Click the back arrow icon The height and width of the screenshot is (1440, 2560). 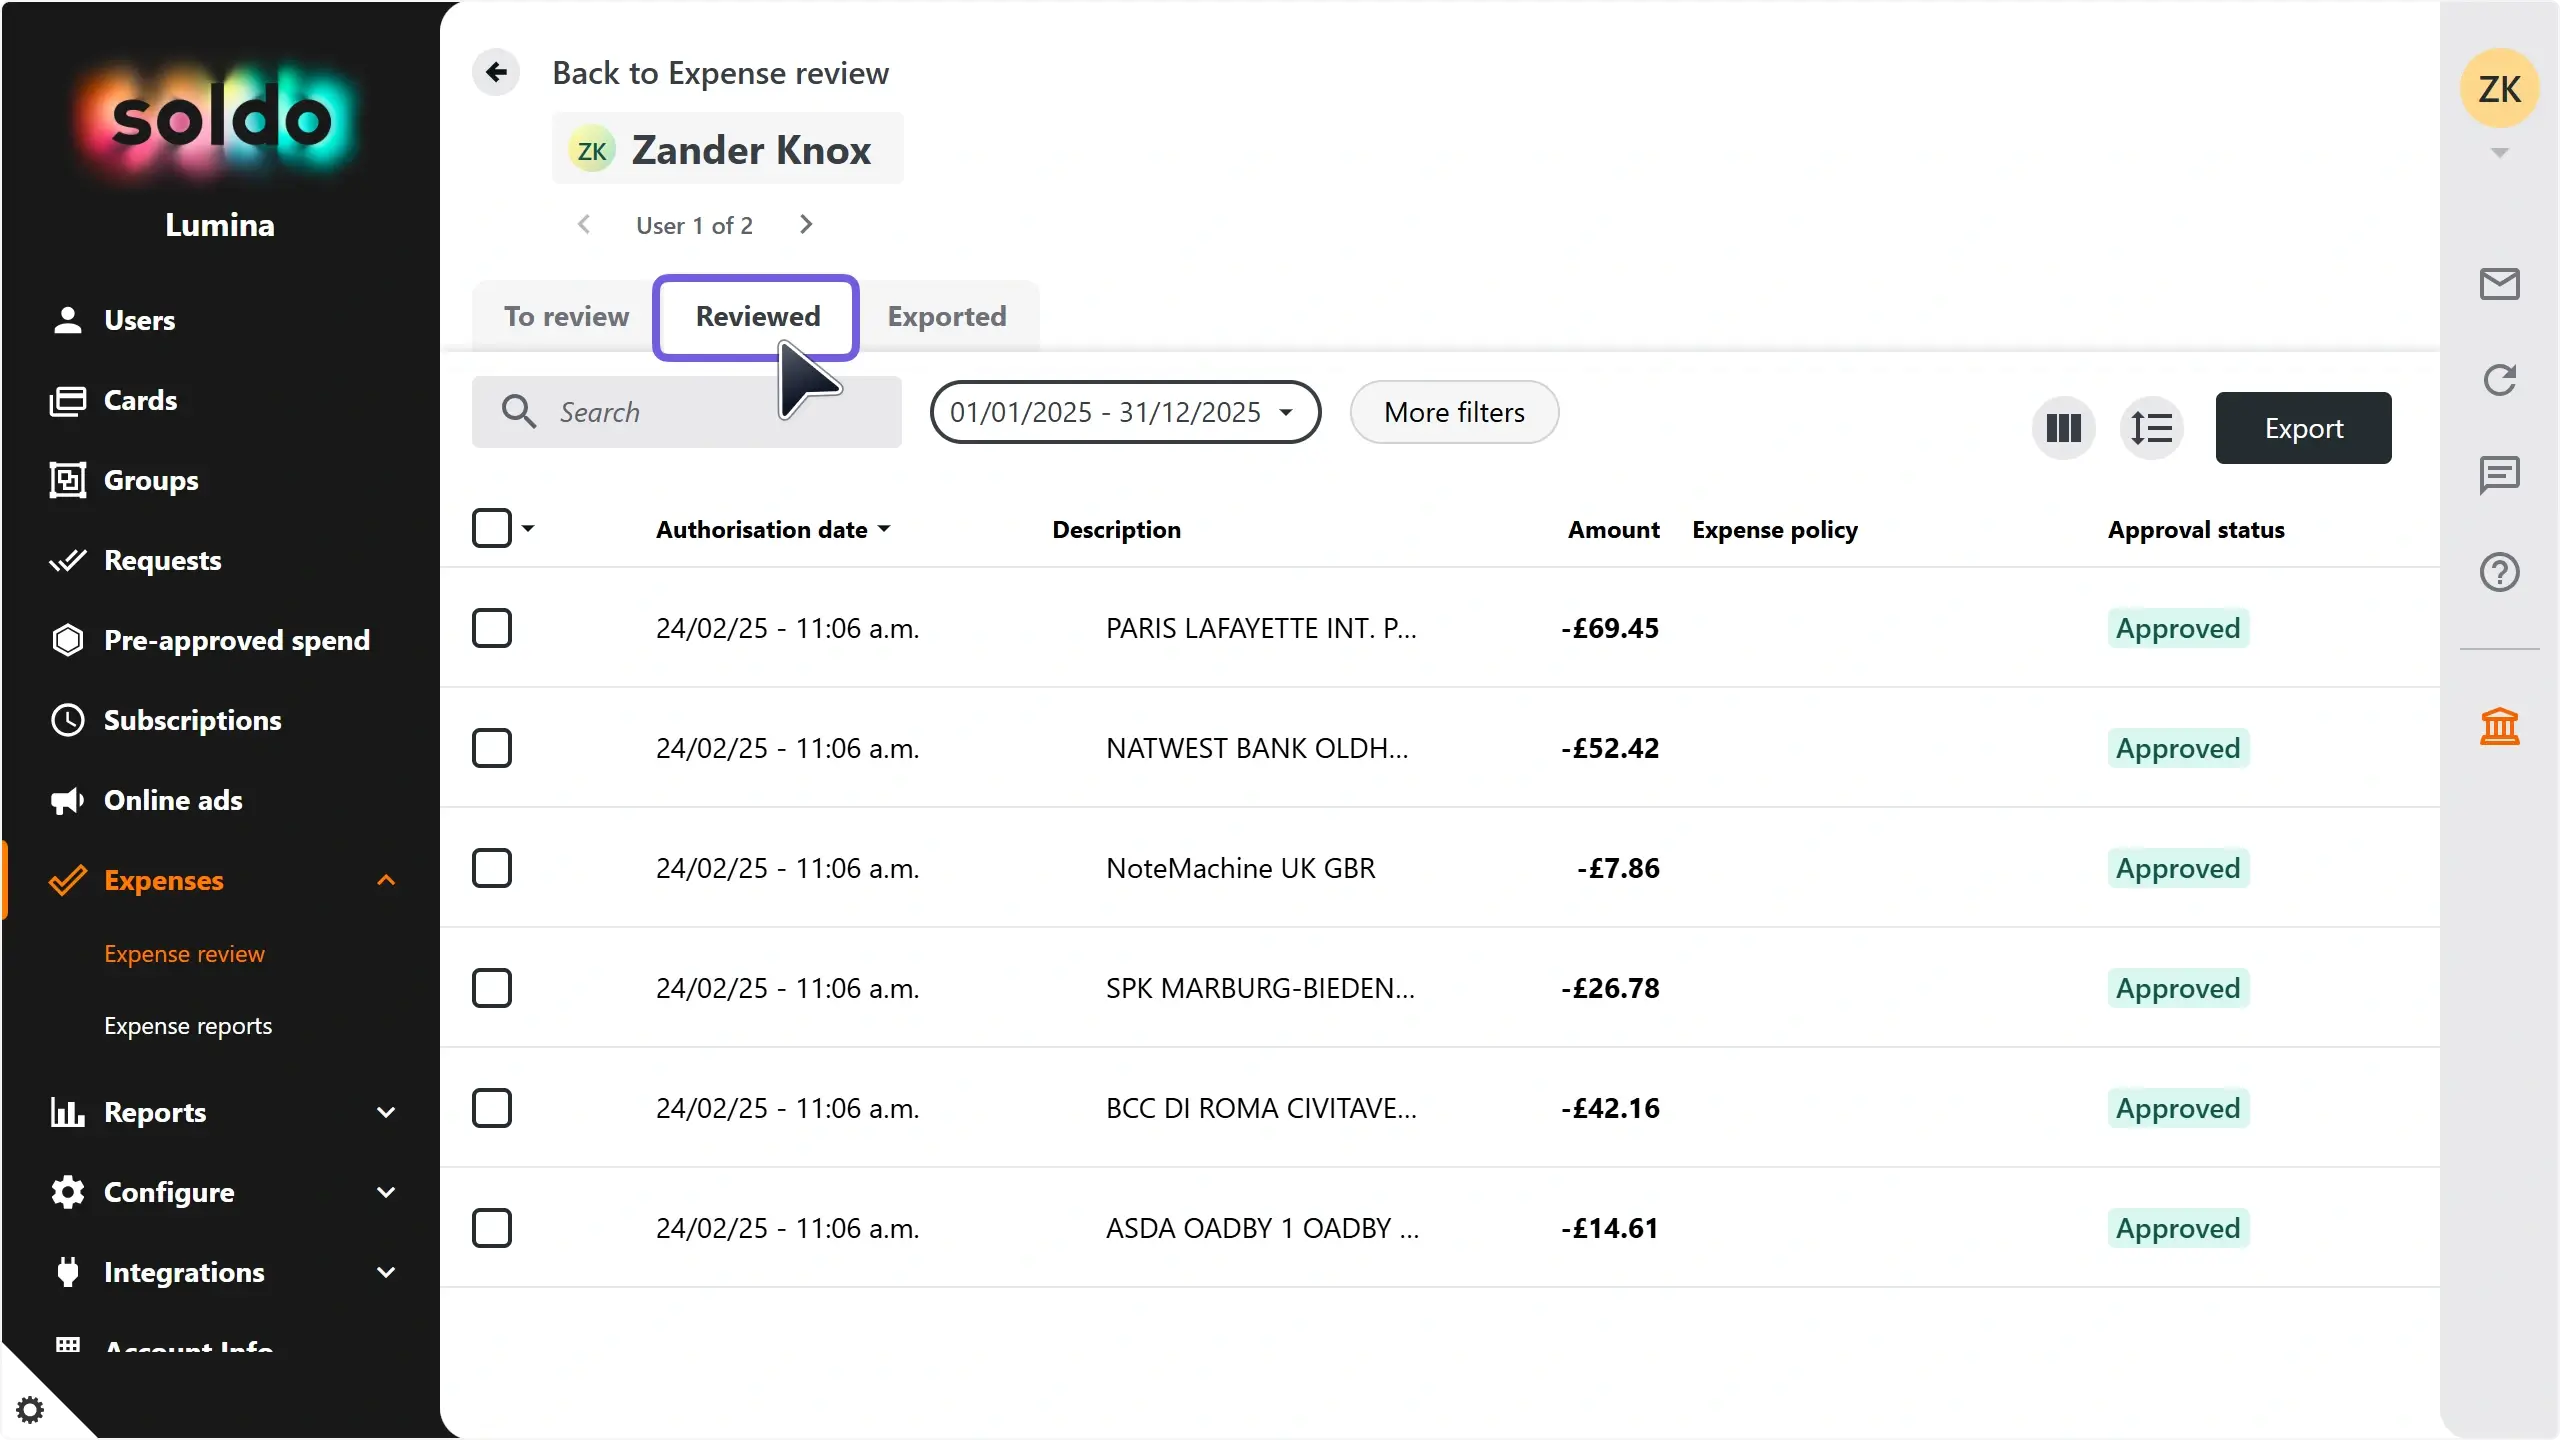496,72
